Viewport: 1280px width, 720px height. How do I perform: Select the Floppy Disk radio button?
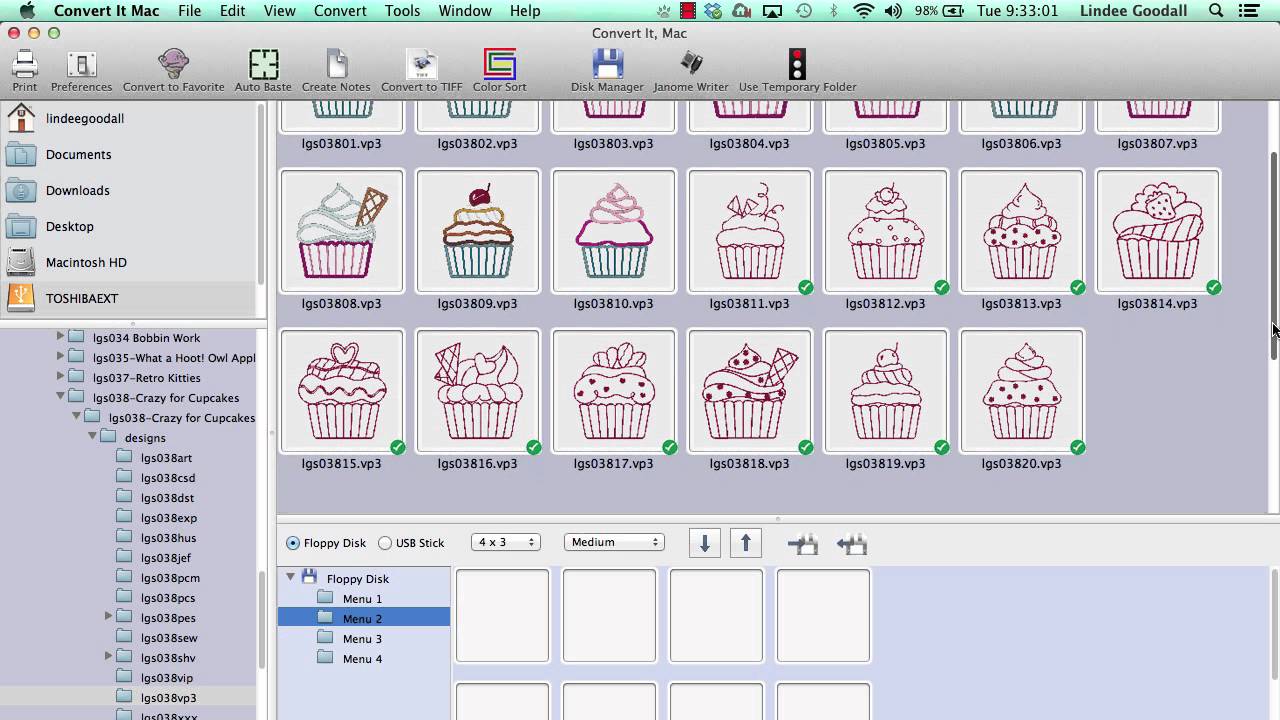pos(293,543)
